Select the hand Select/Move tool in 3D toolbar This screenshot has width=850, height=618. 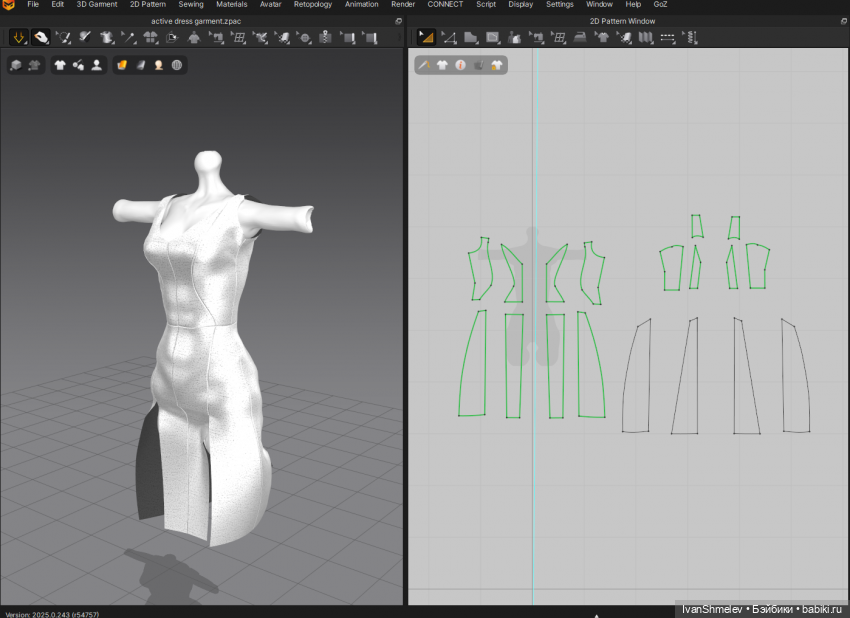point(41,37)
